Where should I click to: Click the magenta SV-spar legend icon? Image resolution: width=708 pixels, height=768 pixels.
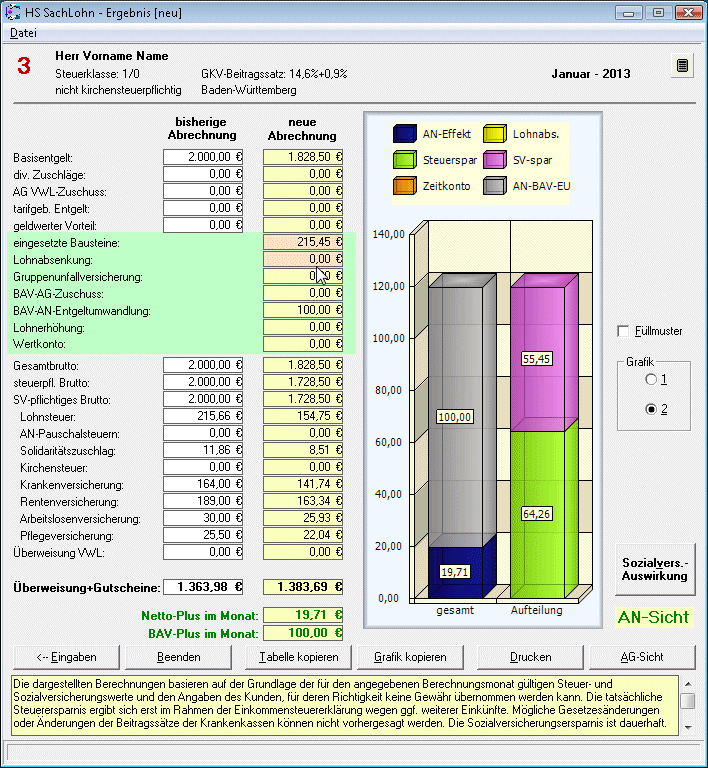tap(496, 159)
